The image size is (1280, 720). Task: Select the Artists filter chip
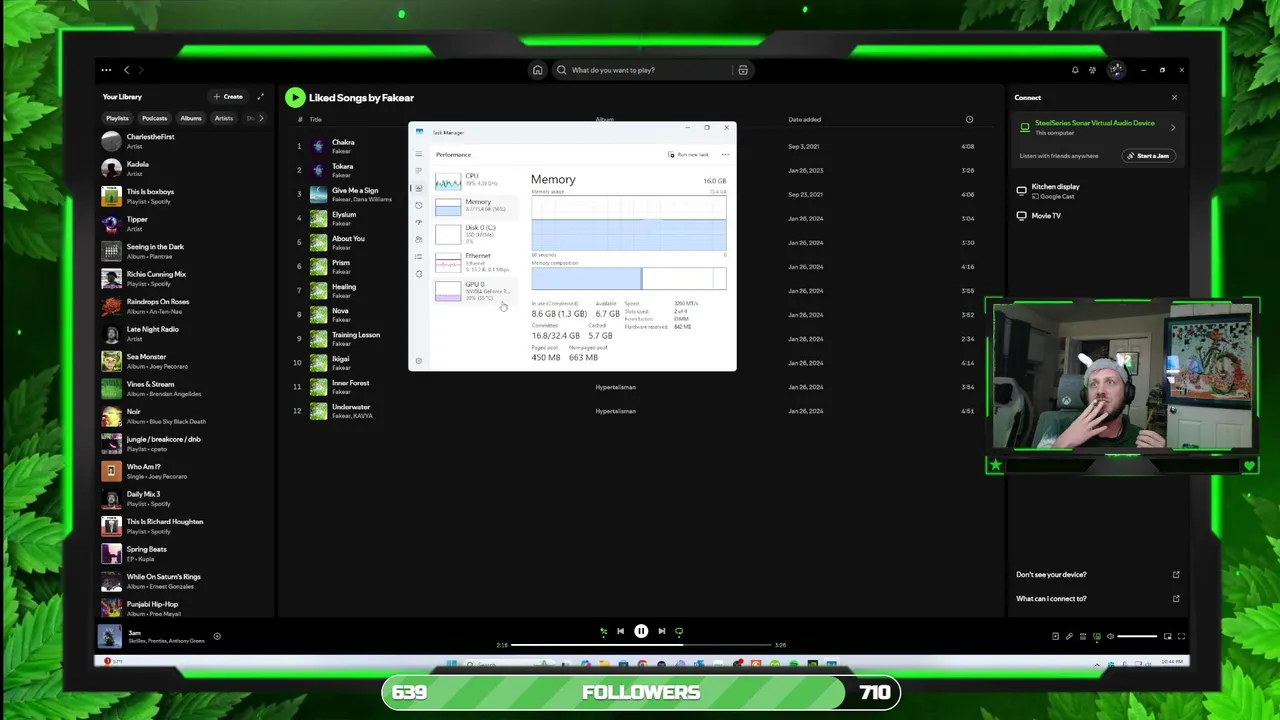pos(224,118)
